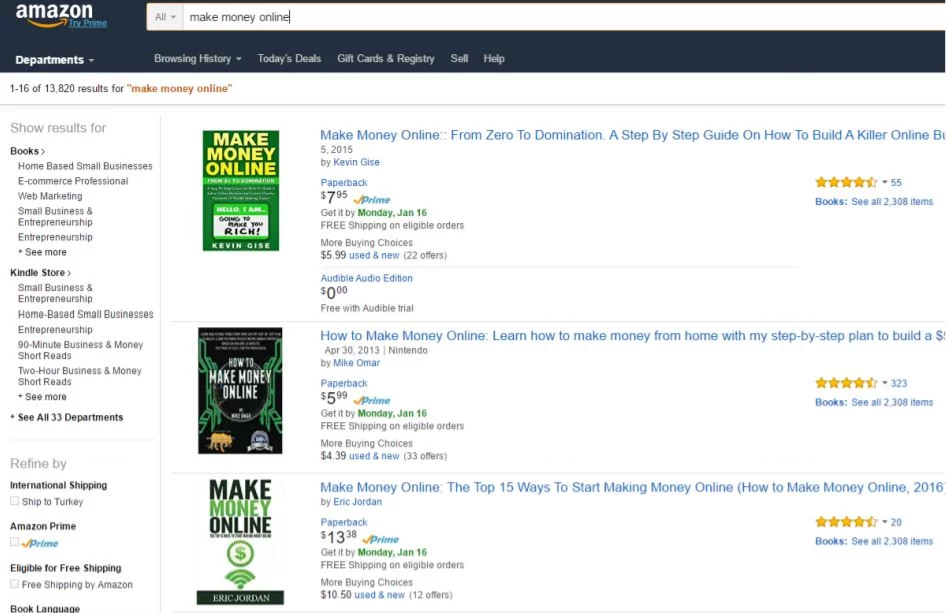Click the $7.95 price
The height and width of the screenshot is (613, 947).
tap(334, 197)
